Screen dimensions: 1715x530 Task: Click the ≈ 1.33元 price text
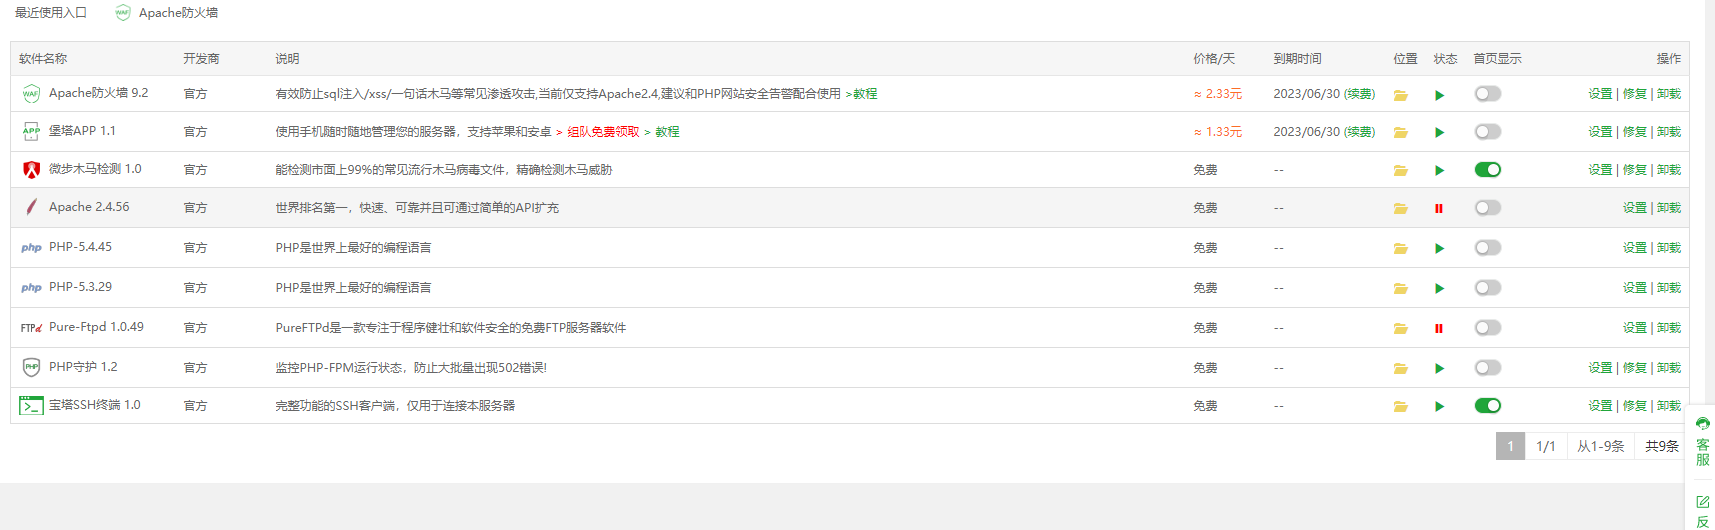(1217, 132)
